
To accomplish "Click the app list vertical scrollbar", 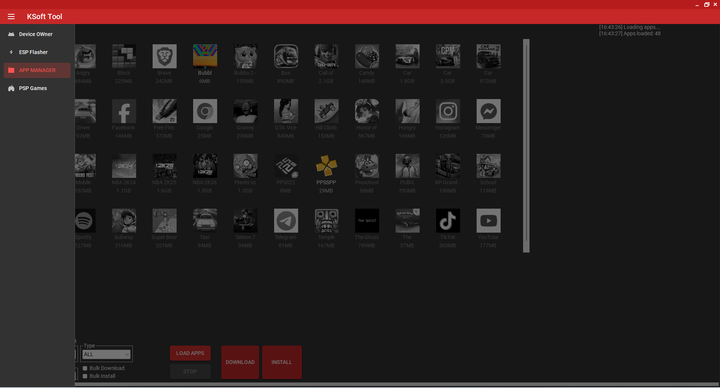I will (x=526, y=146).
